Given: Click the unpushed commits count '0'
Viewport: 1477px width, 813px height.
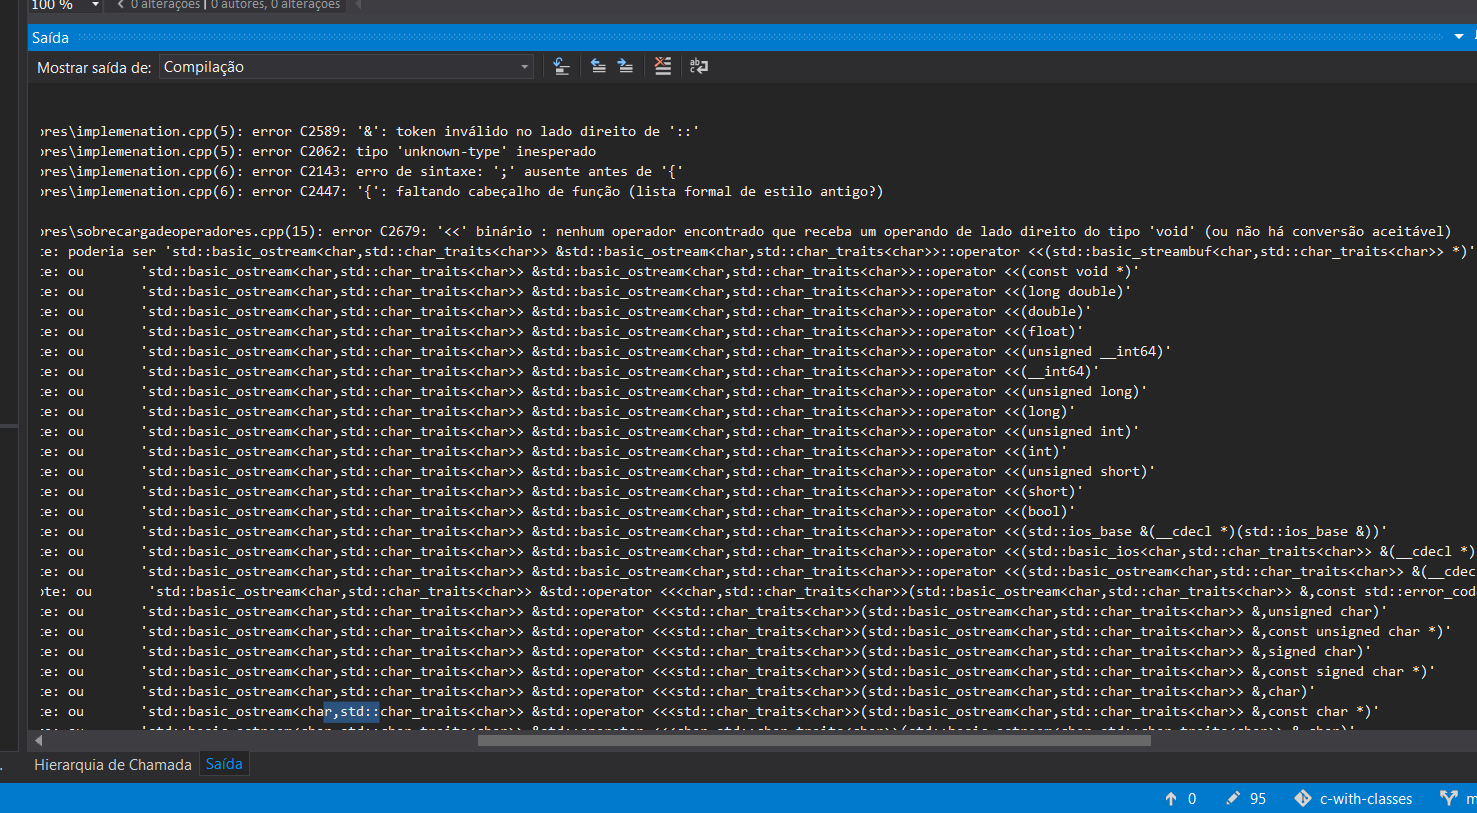Looking at the screenshot, I should tap(1192, 798).
